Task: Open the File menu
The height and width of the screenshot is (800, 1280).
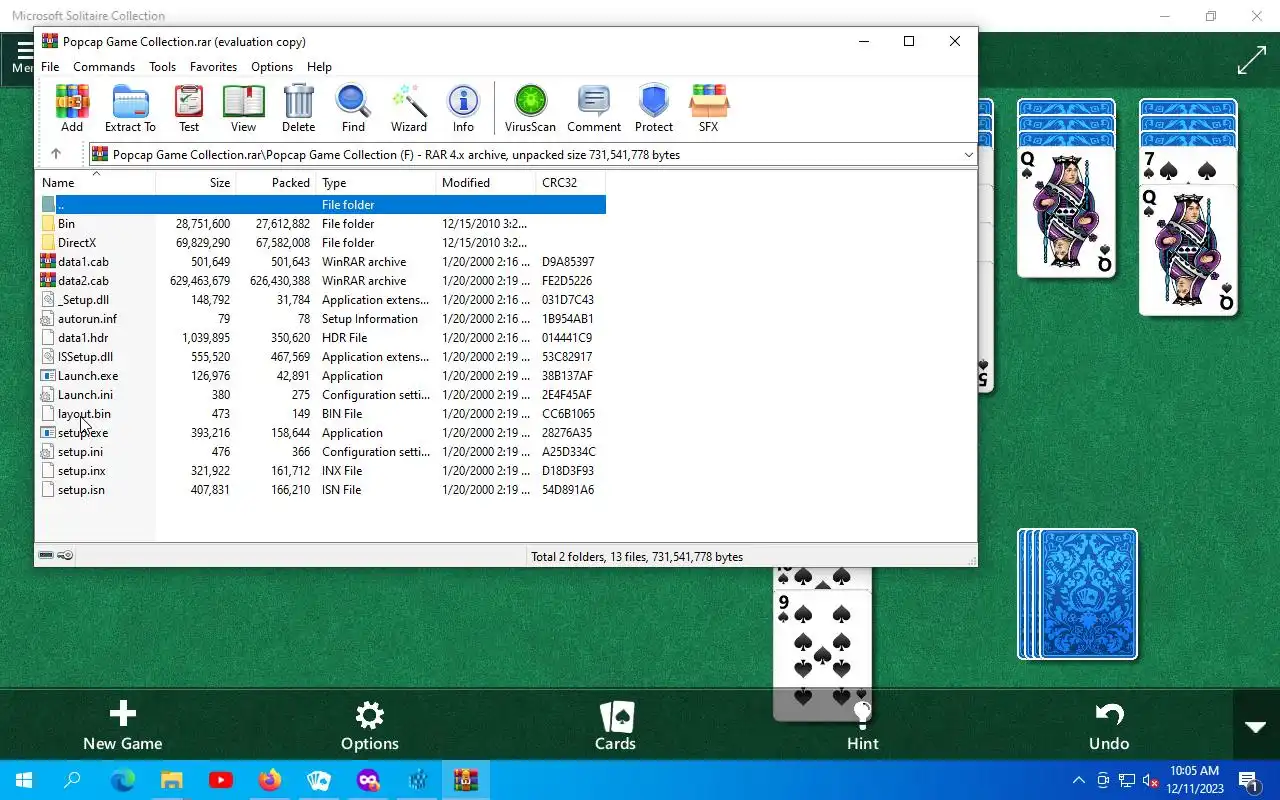Action: [x=50, y=67]
